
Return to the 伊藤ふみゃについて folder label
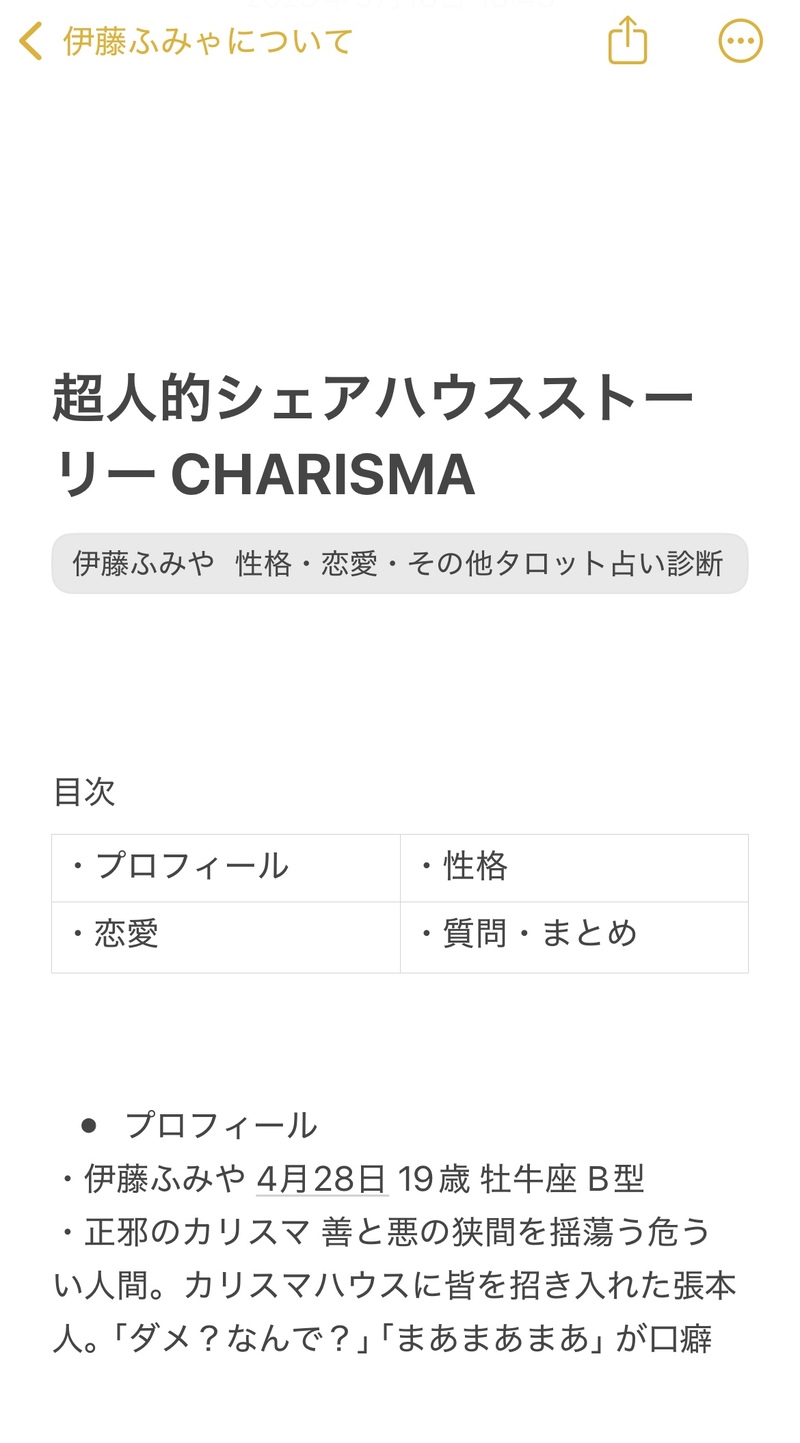click(208, 42)
